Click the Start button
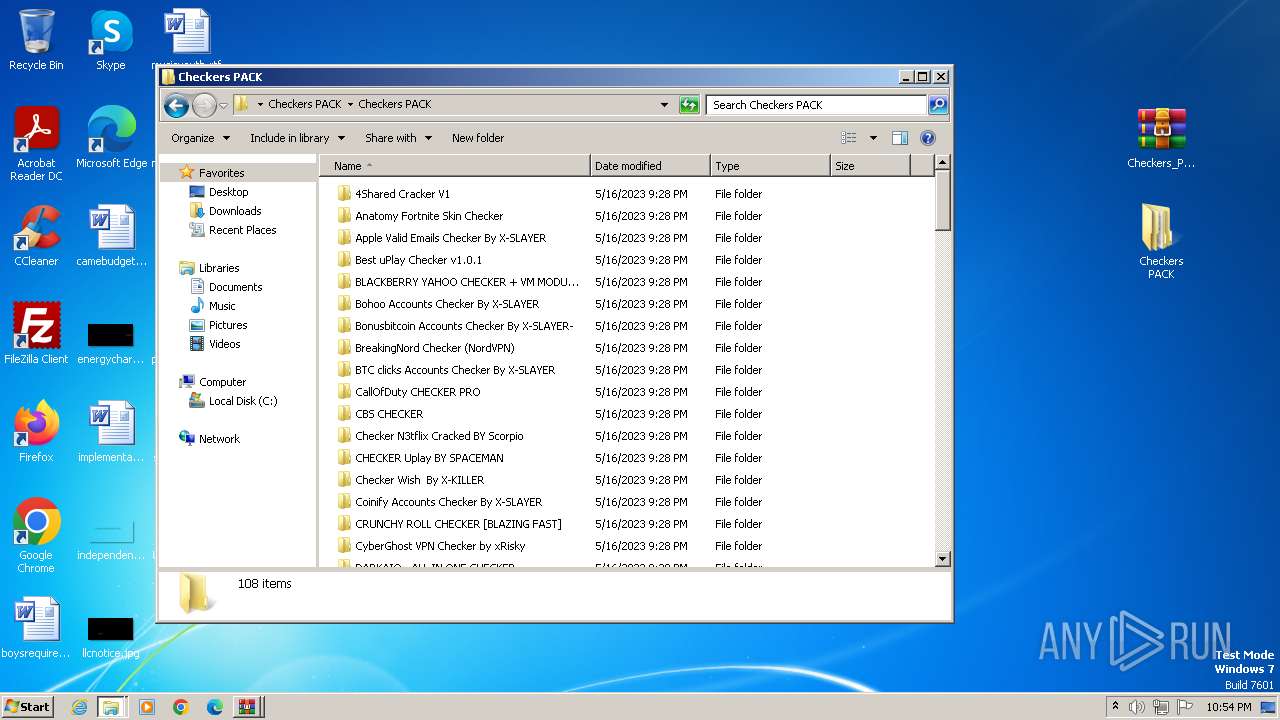The height and width of the screenshot is (720, 1280). (x=27, y=707)
